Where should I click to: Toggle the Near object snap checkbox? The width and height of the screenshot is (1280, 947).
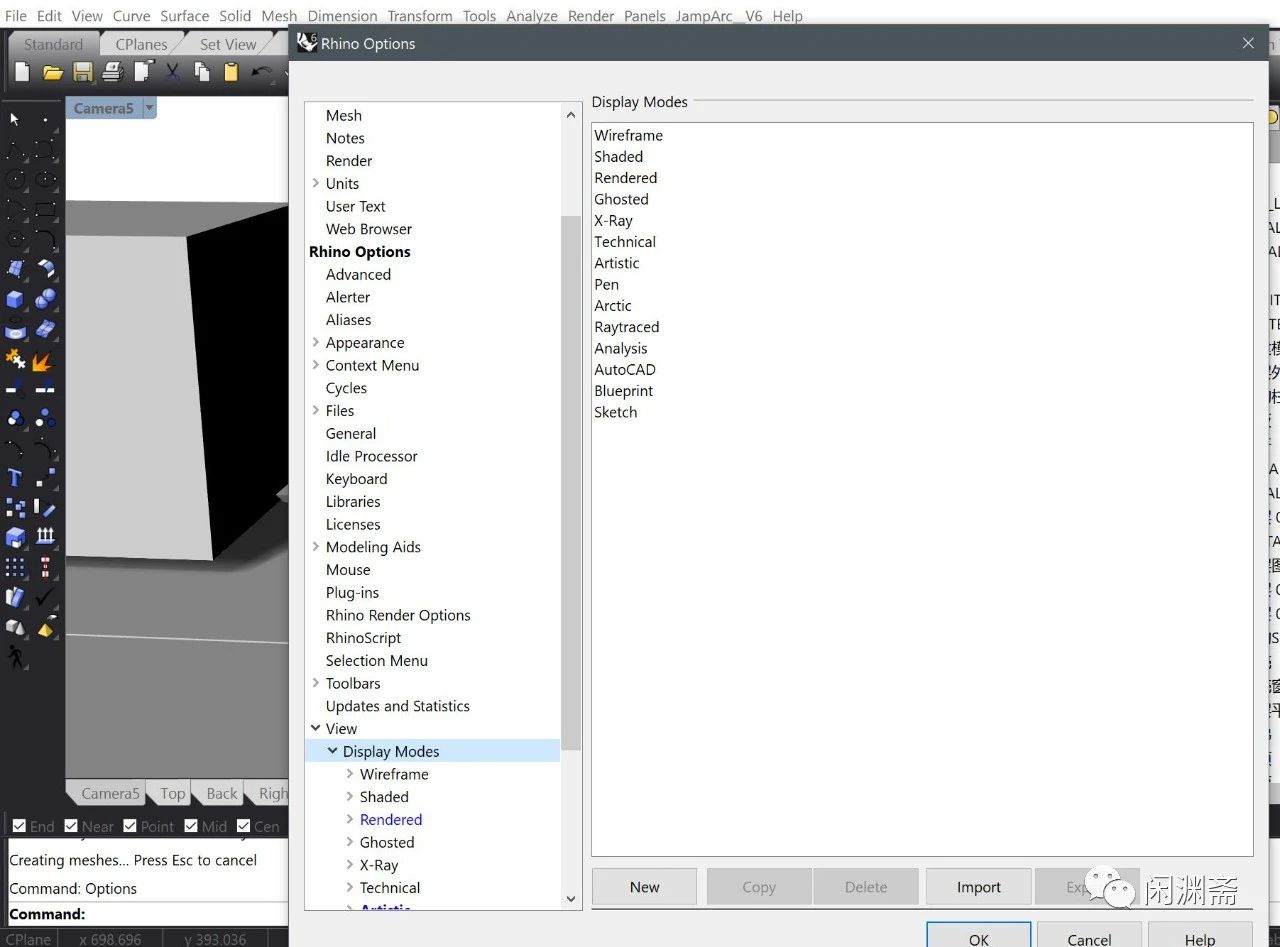coord(71,826)
